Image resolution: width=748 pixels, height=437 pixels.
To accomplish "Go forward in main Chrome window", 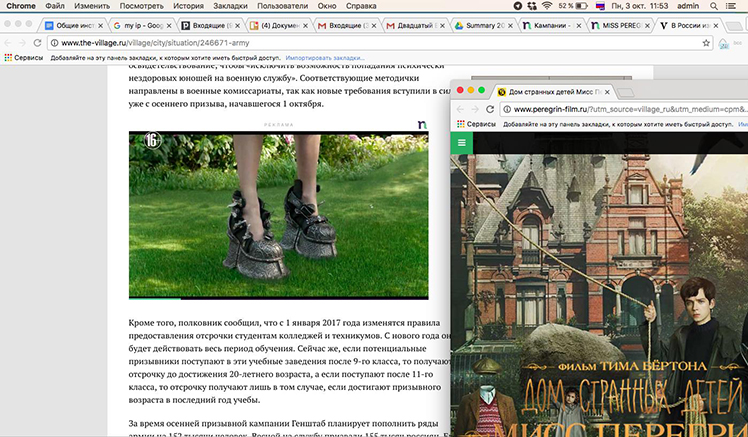I will pyautogui.click(x=22, y=43).
